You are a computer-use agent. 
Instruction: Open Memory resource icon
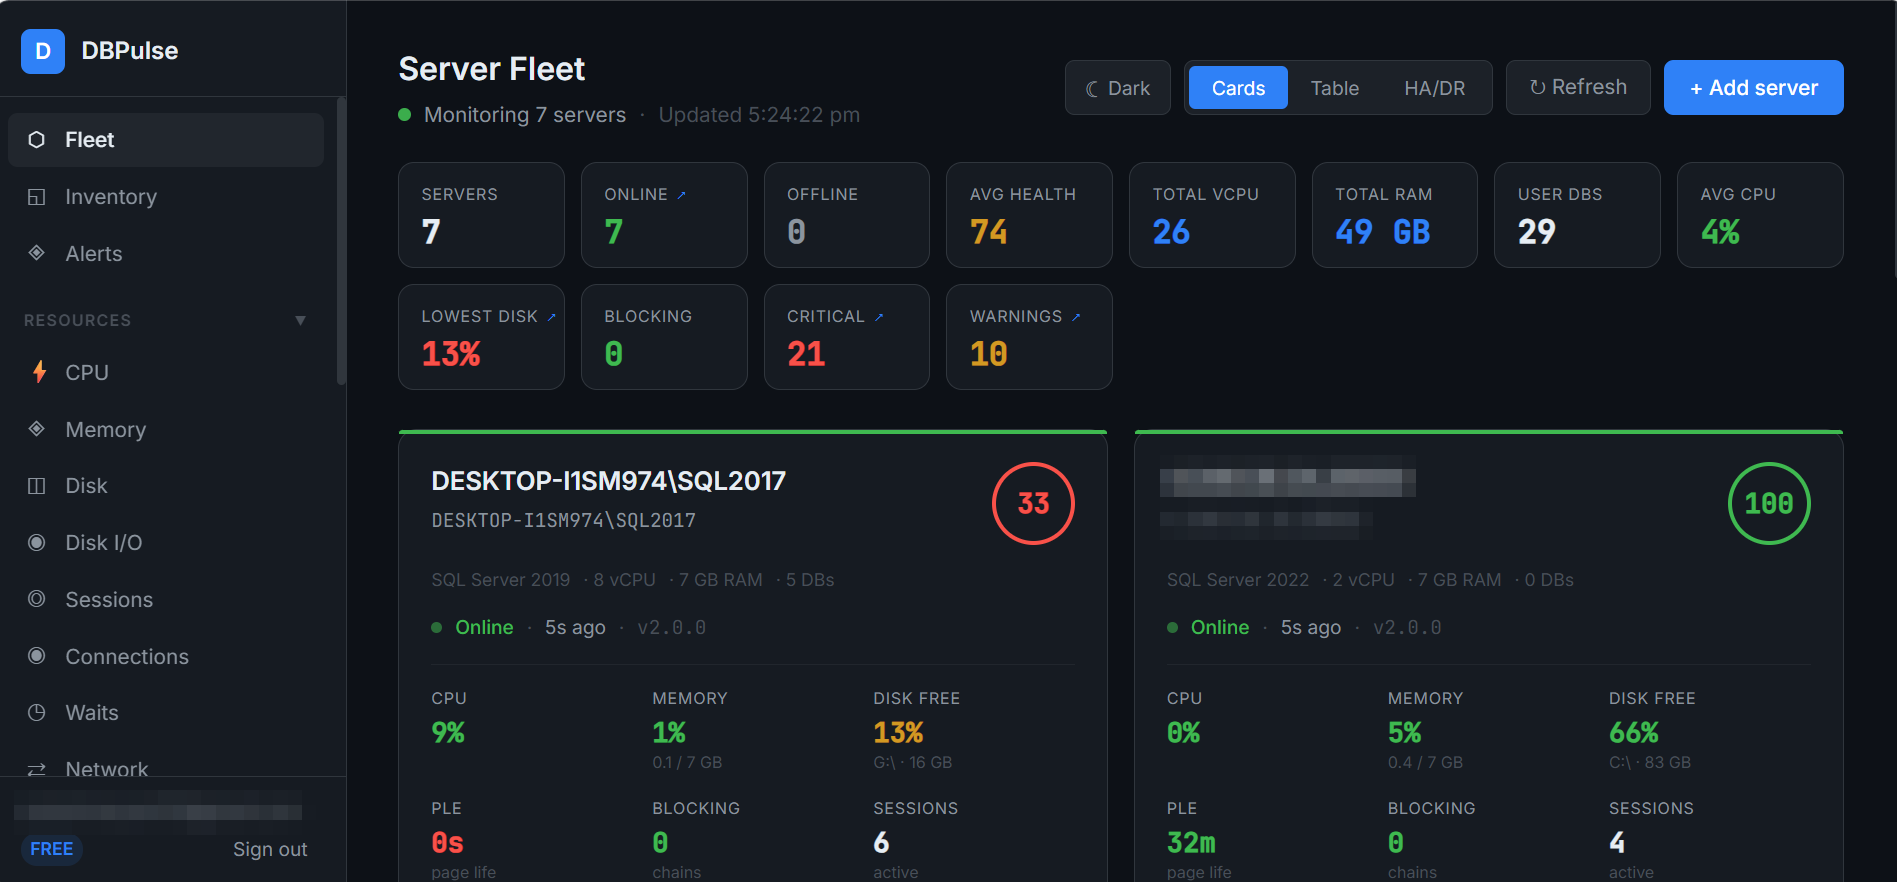click(37, 429)
